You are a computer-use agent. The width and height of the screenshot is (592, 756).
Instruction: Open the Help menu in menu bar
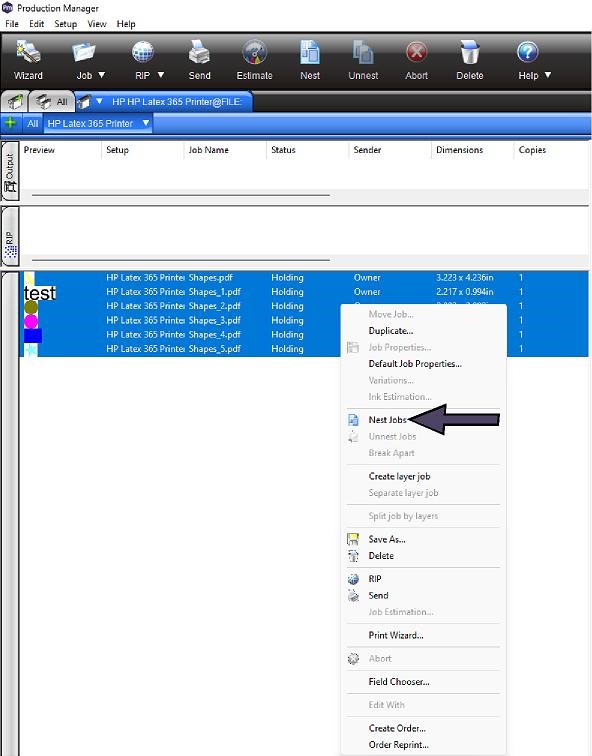tap(126, 24)
